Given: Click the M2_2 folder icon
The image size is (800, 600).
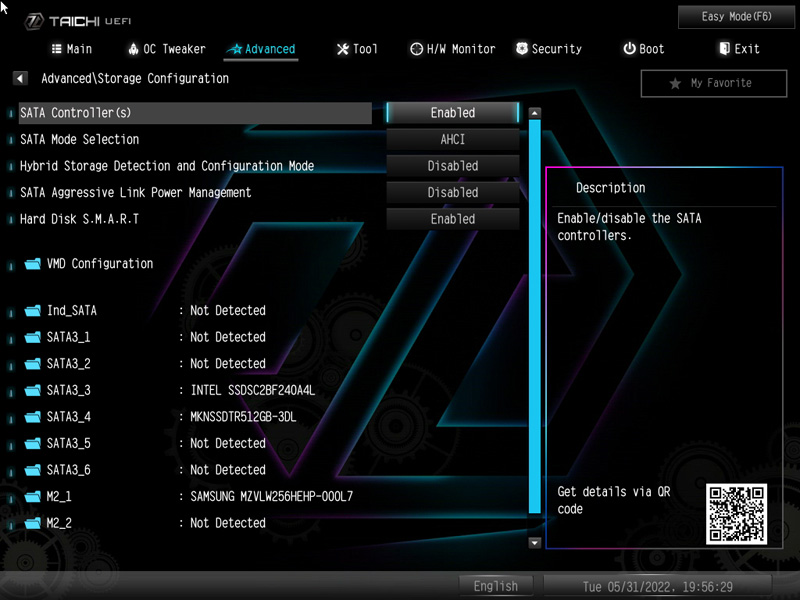Looking at the screenshot, I should [33, 523].
